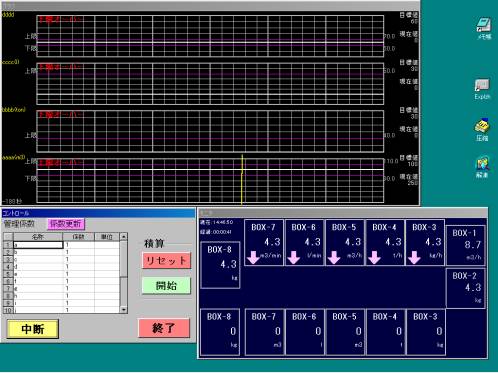The width and height of the screenshot is (498, 373).
Task: Click the yellow cursor line on bottom chart
Action: point(242,180)
